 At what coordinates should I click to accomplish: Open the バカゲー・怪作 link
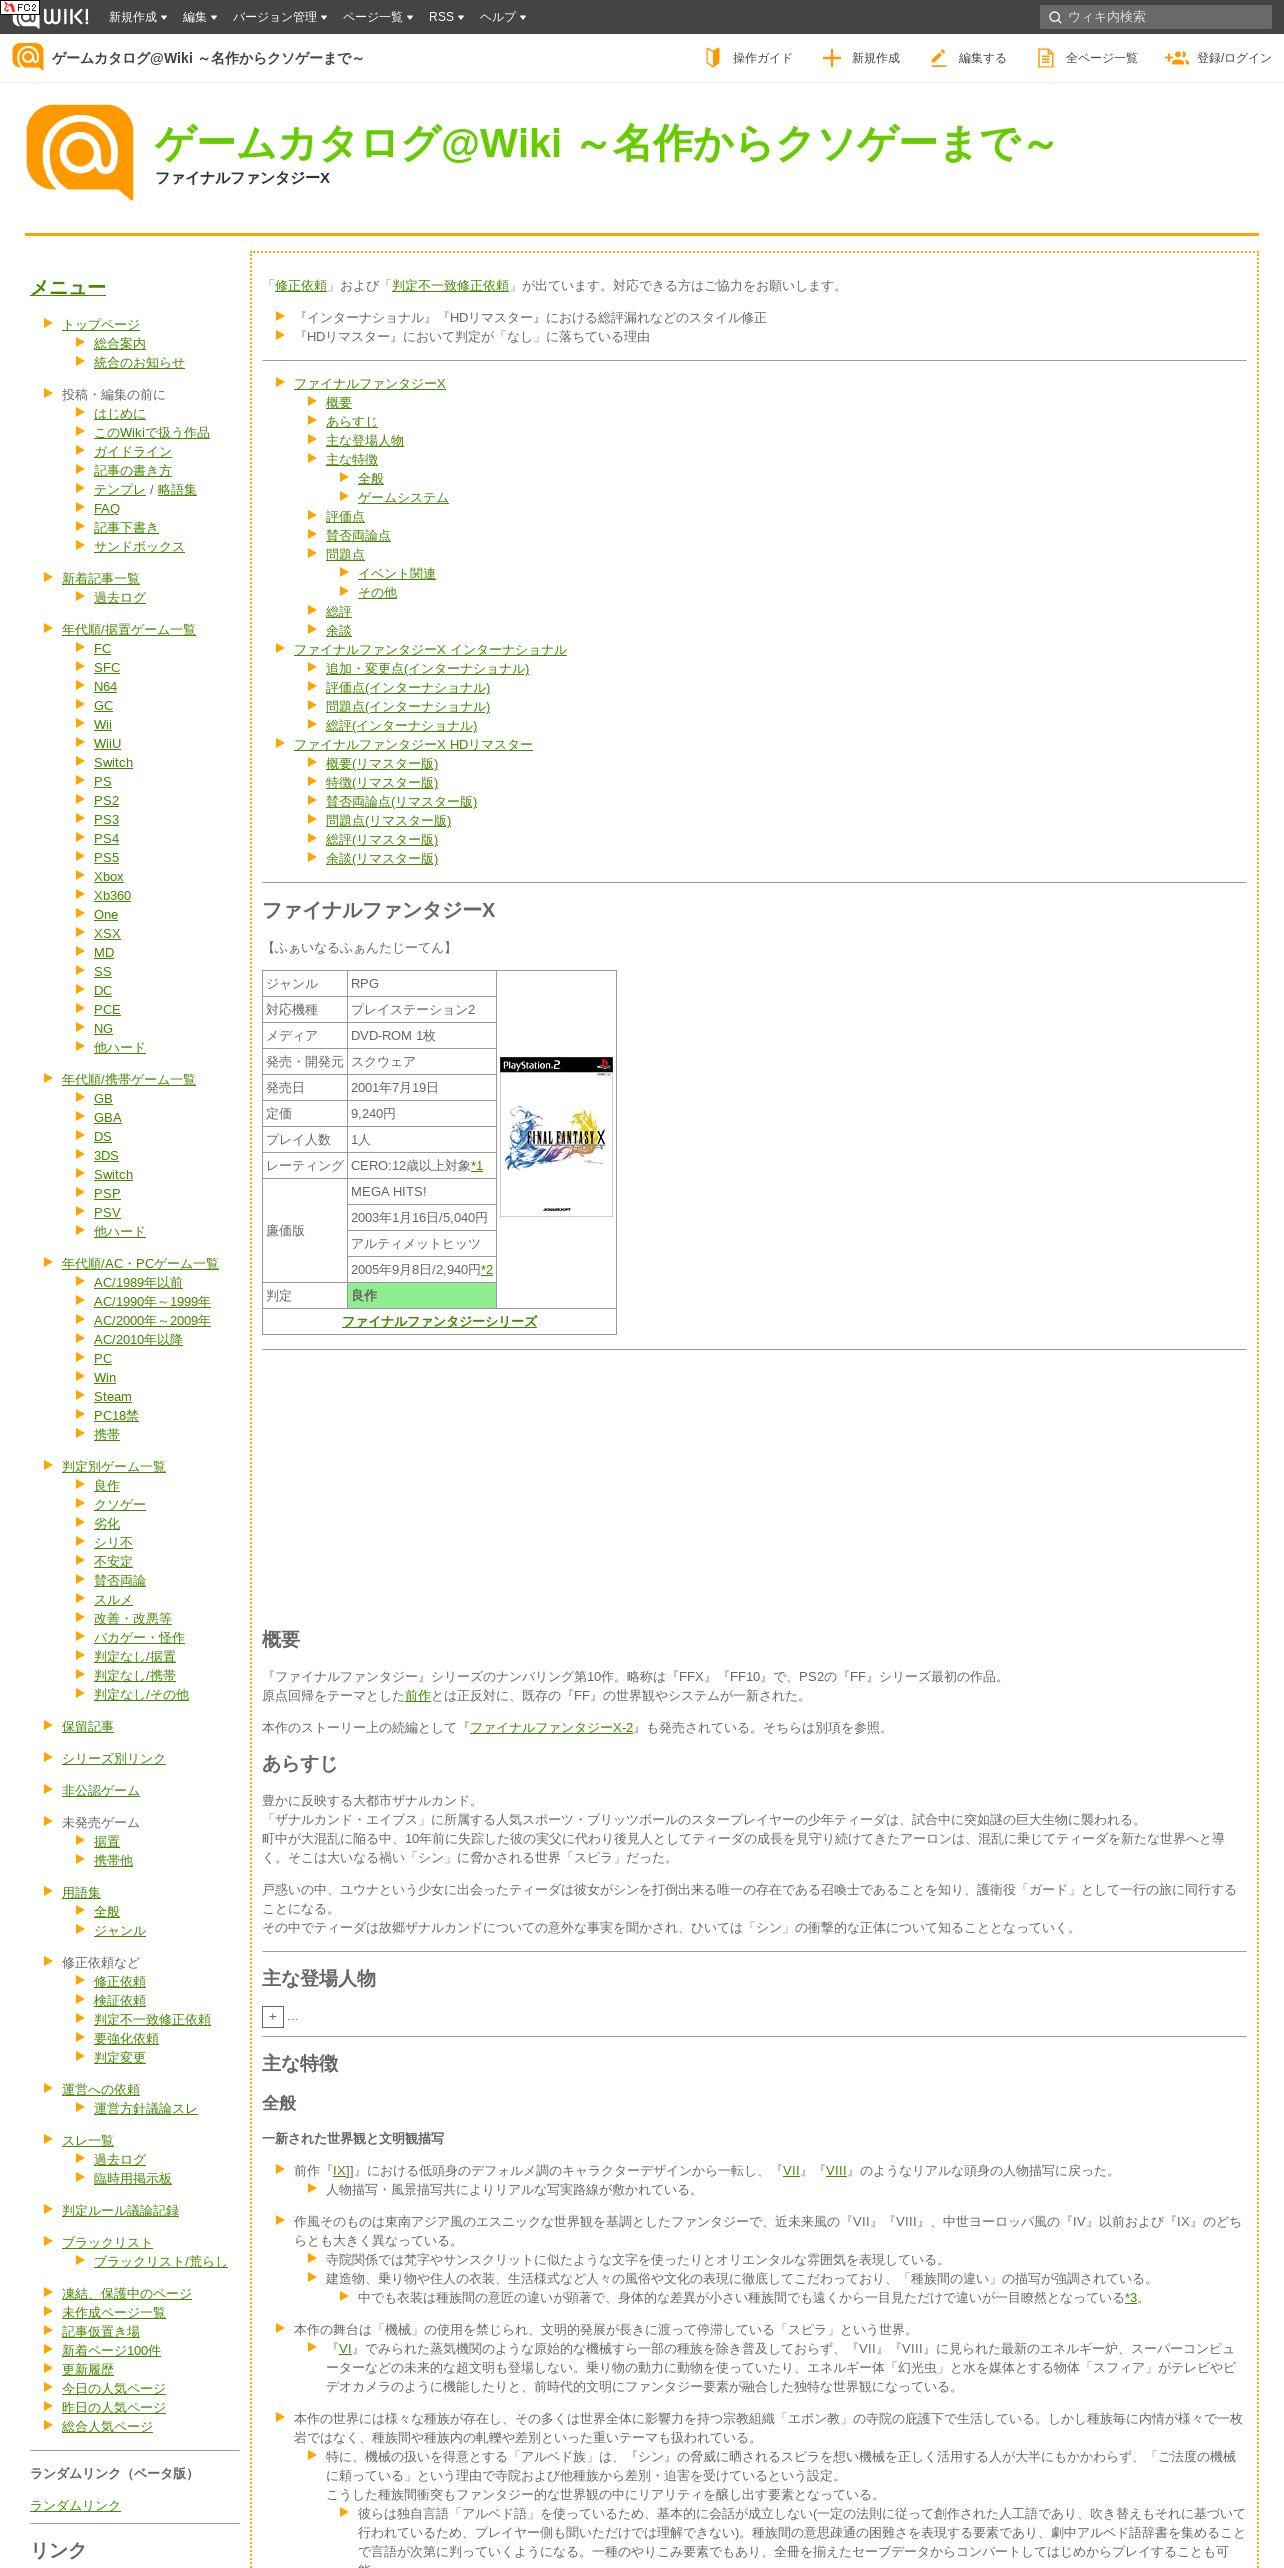pos(139,1638)
